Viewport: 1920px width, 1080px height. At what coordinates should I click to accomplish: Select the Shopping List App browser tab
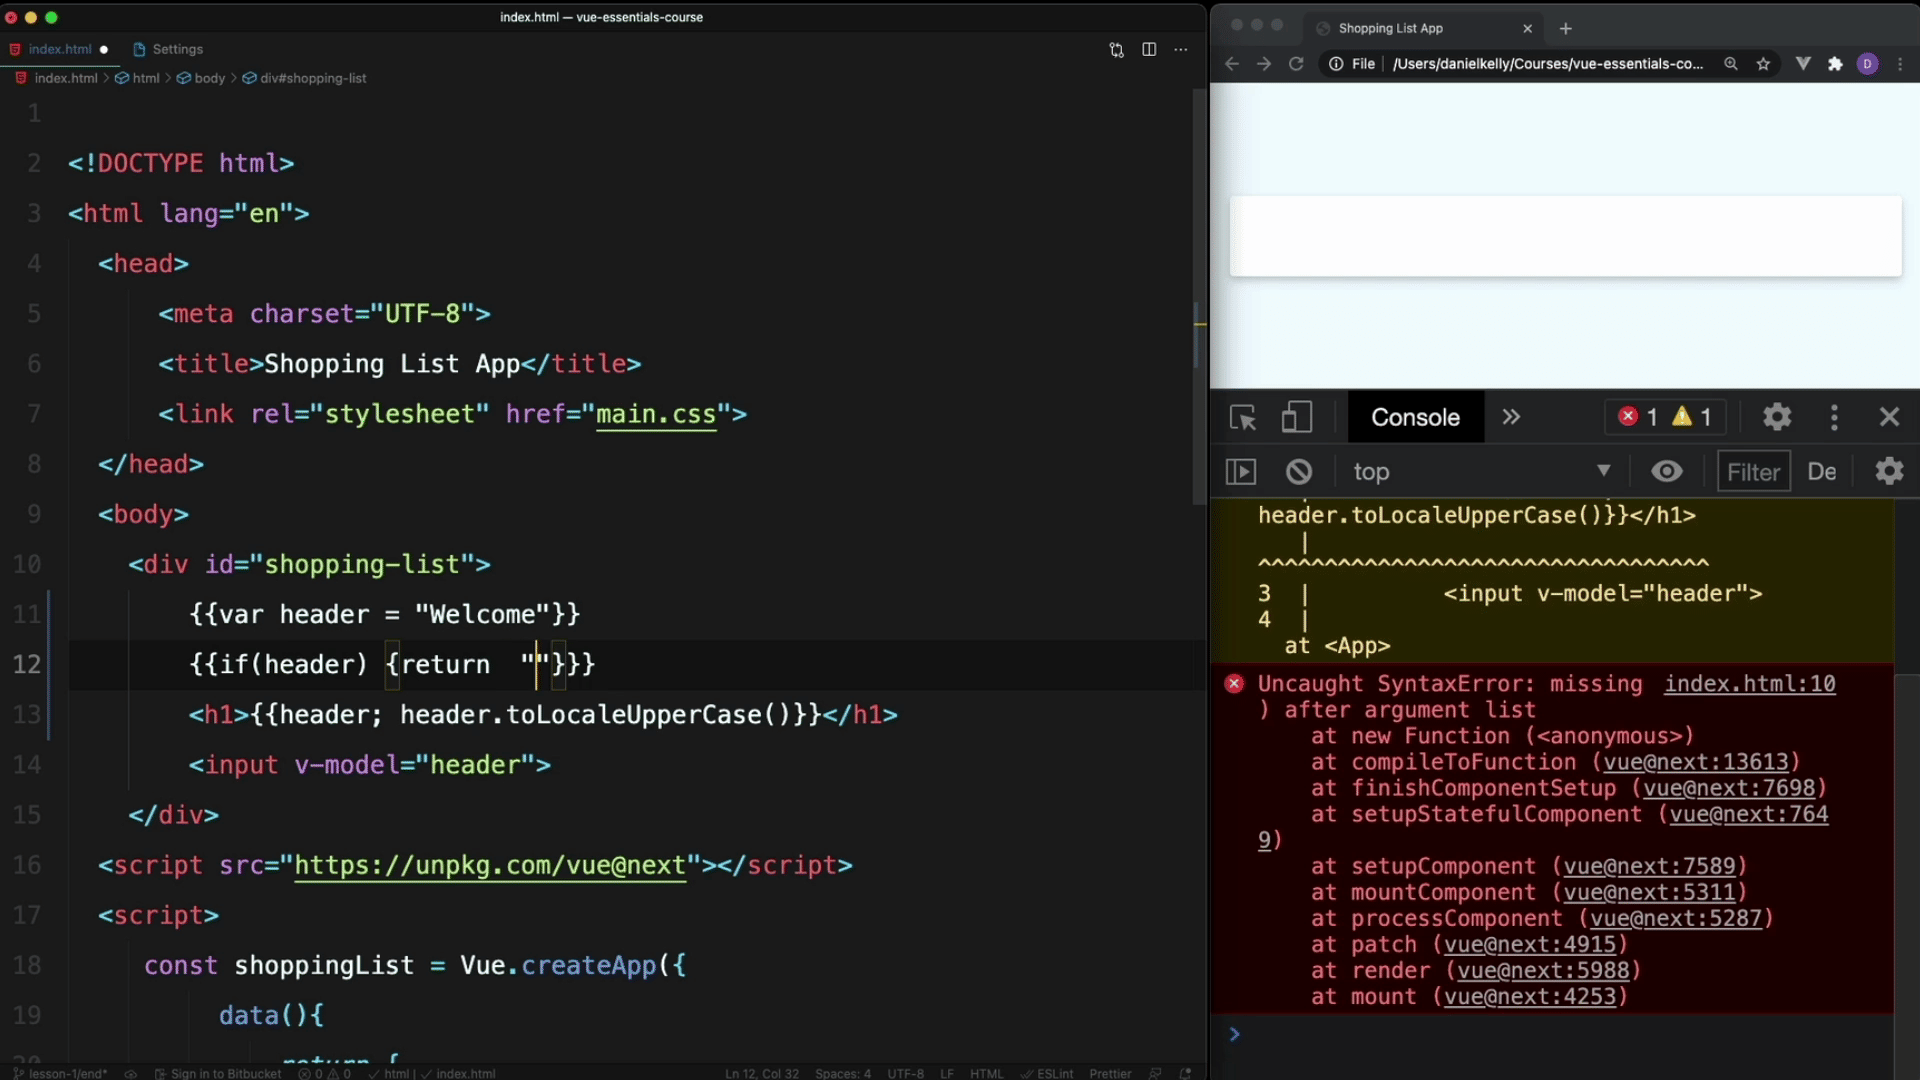coord(1420,28)
